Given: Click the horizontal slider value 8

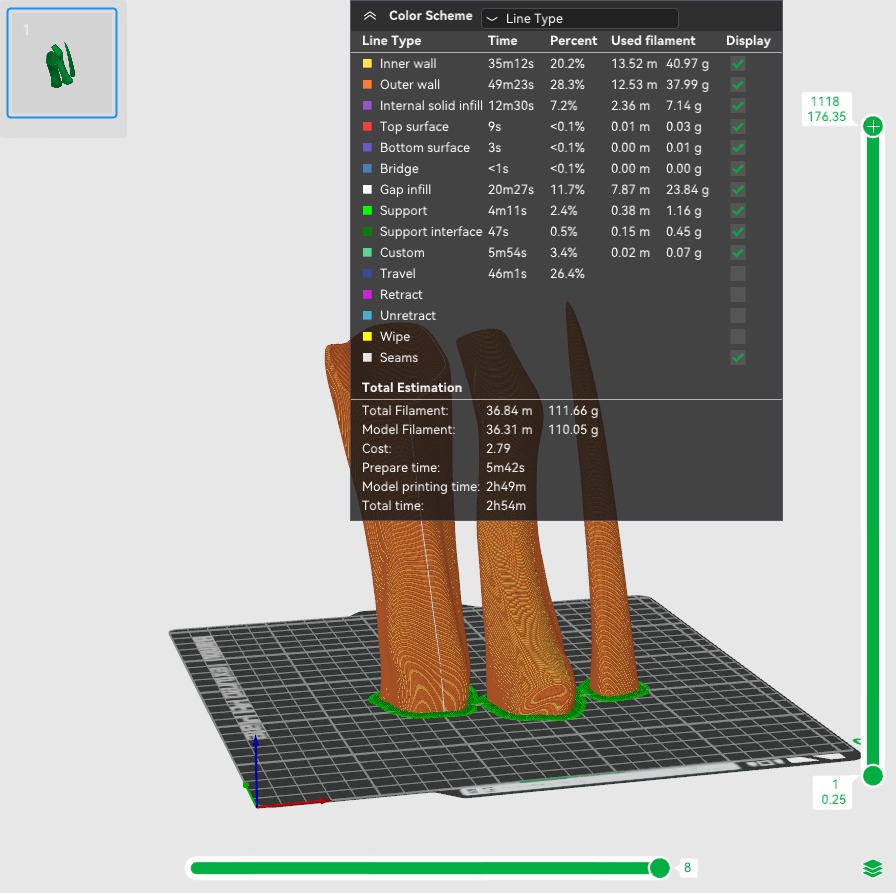Looking at the screenshot, I should click(687, 868).
